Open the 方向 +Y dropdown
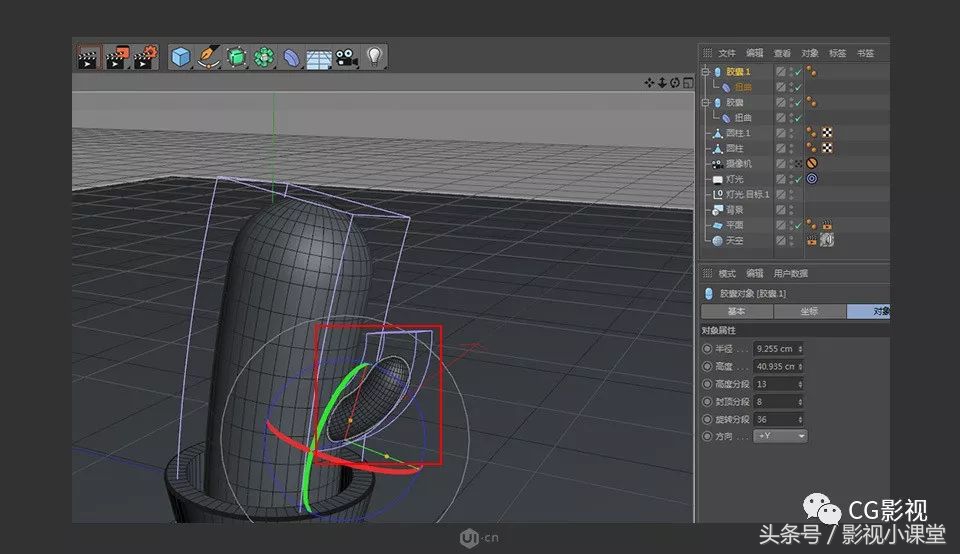Viewport: 960px width, 554px height. click(781, 436)
